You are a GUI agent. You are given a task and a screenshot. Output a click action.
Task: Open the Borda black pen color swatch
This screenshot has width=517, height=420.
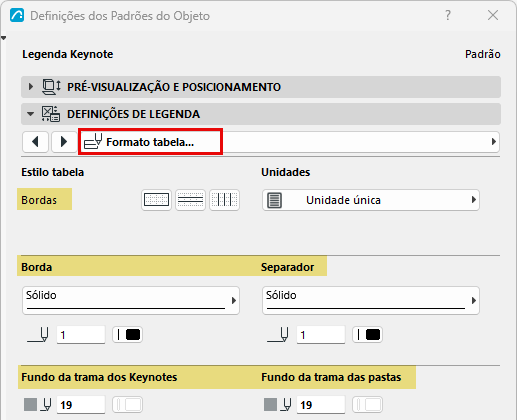[128, 335]
